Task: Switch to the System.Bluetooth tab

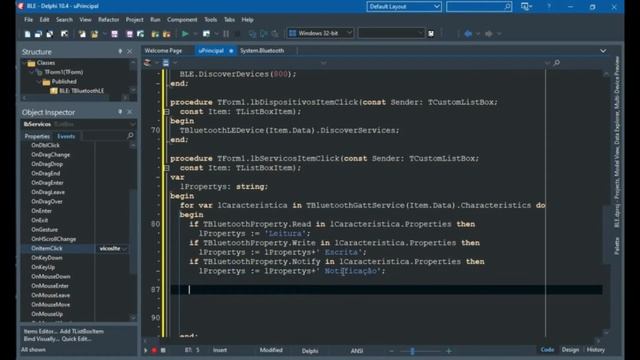Action: click(x=262, y=51)
